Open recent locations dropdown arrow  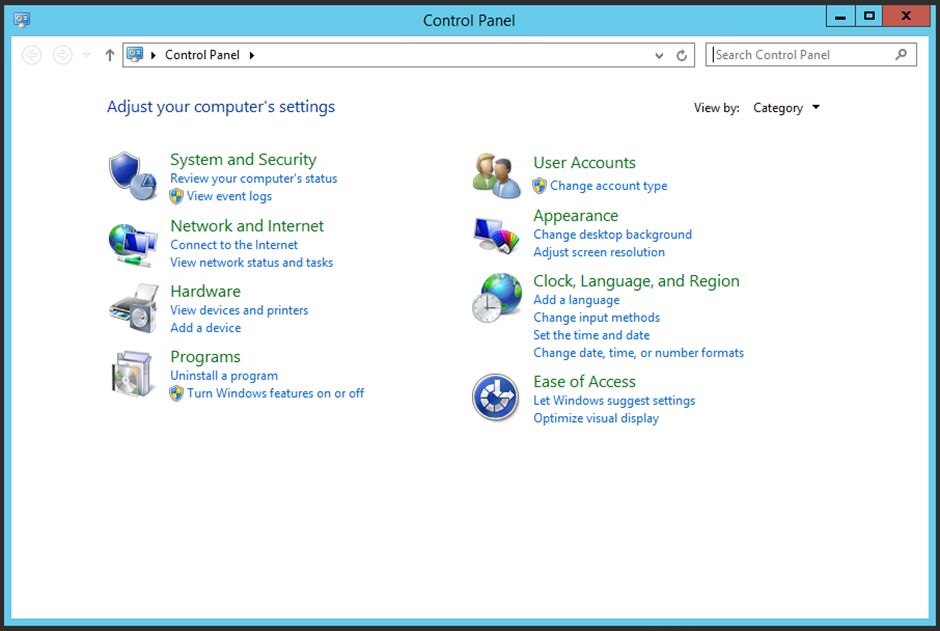(87, 55)
